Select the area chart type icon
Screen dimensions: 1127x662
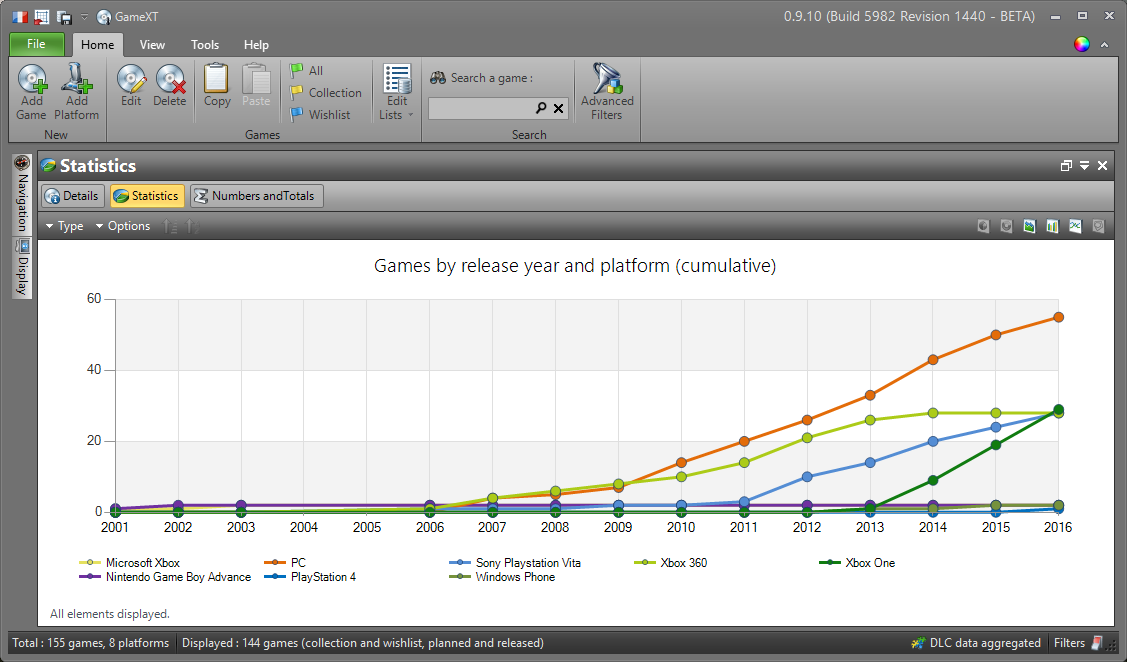click(1029, 226)
